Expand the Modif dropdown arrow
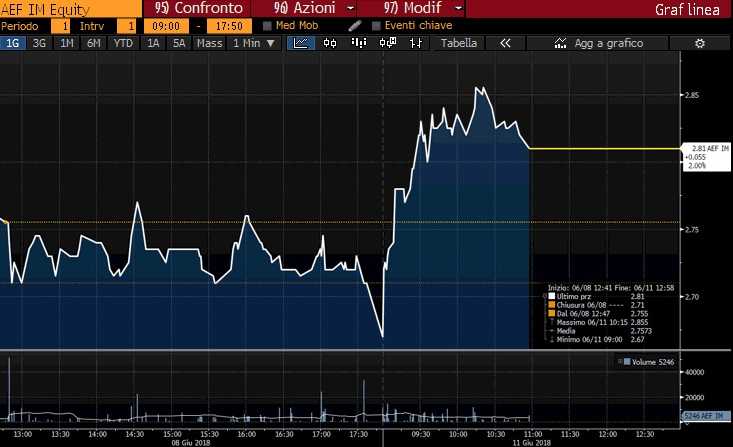The height and width of the screenshot is (447, 733). [x=458, y=8]
